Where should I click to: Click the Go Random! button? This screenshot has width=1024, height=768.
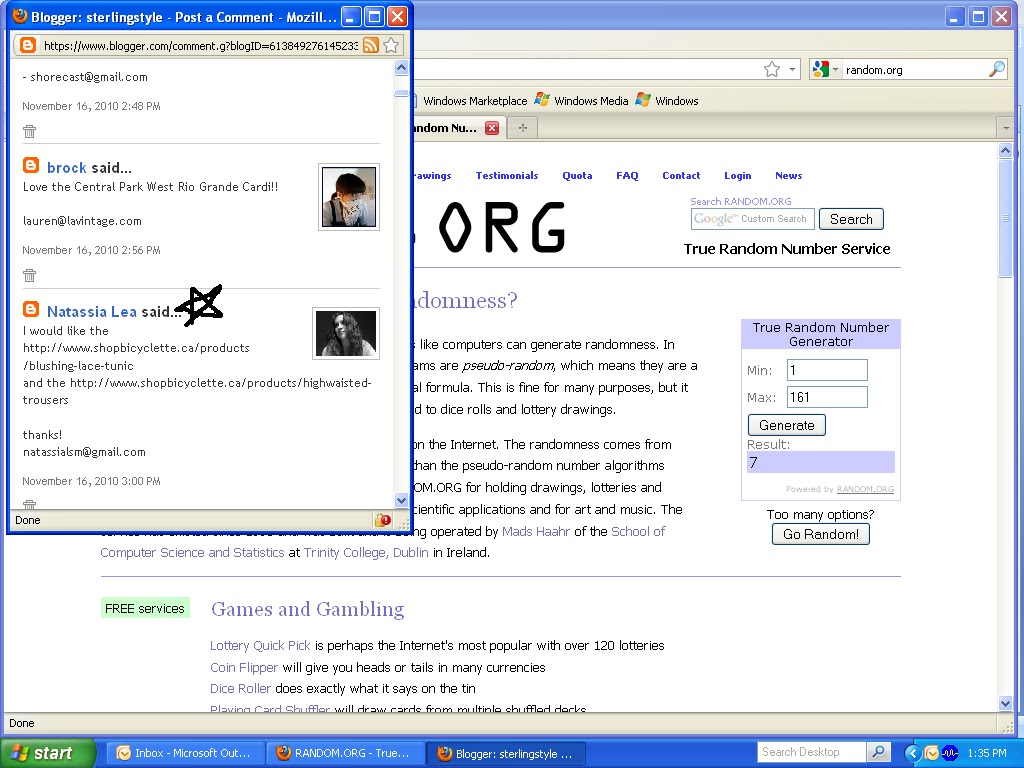tap(820, 534)
